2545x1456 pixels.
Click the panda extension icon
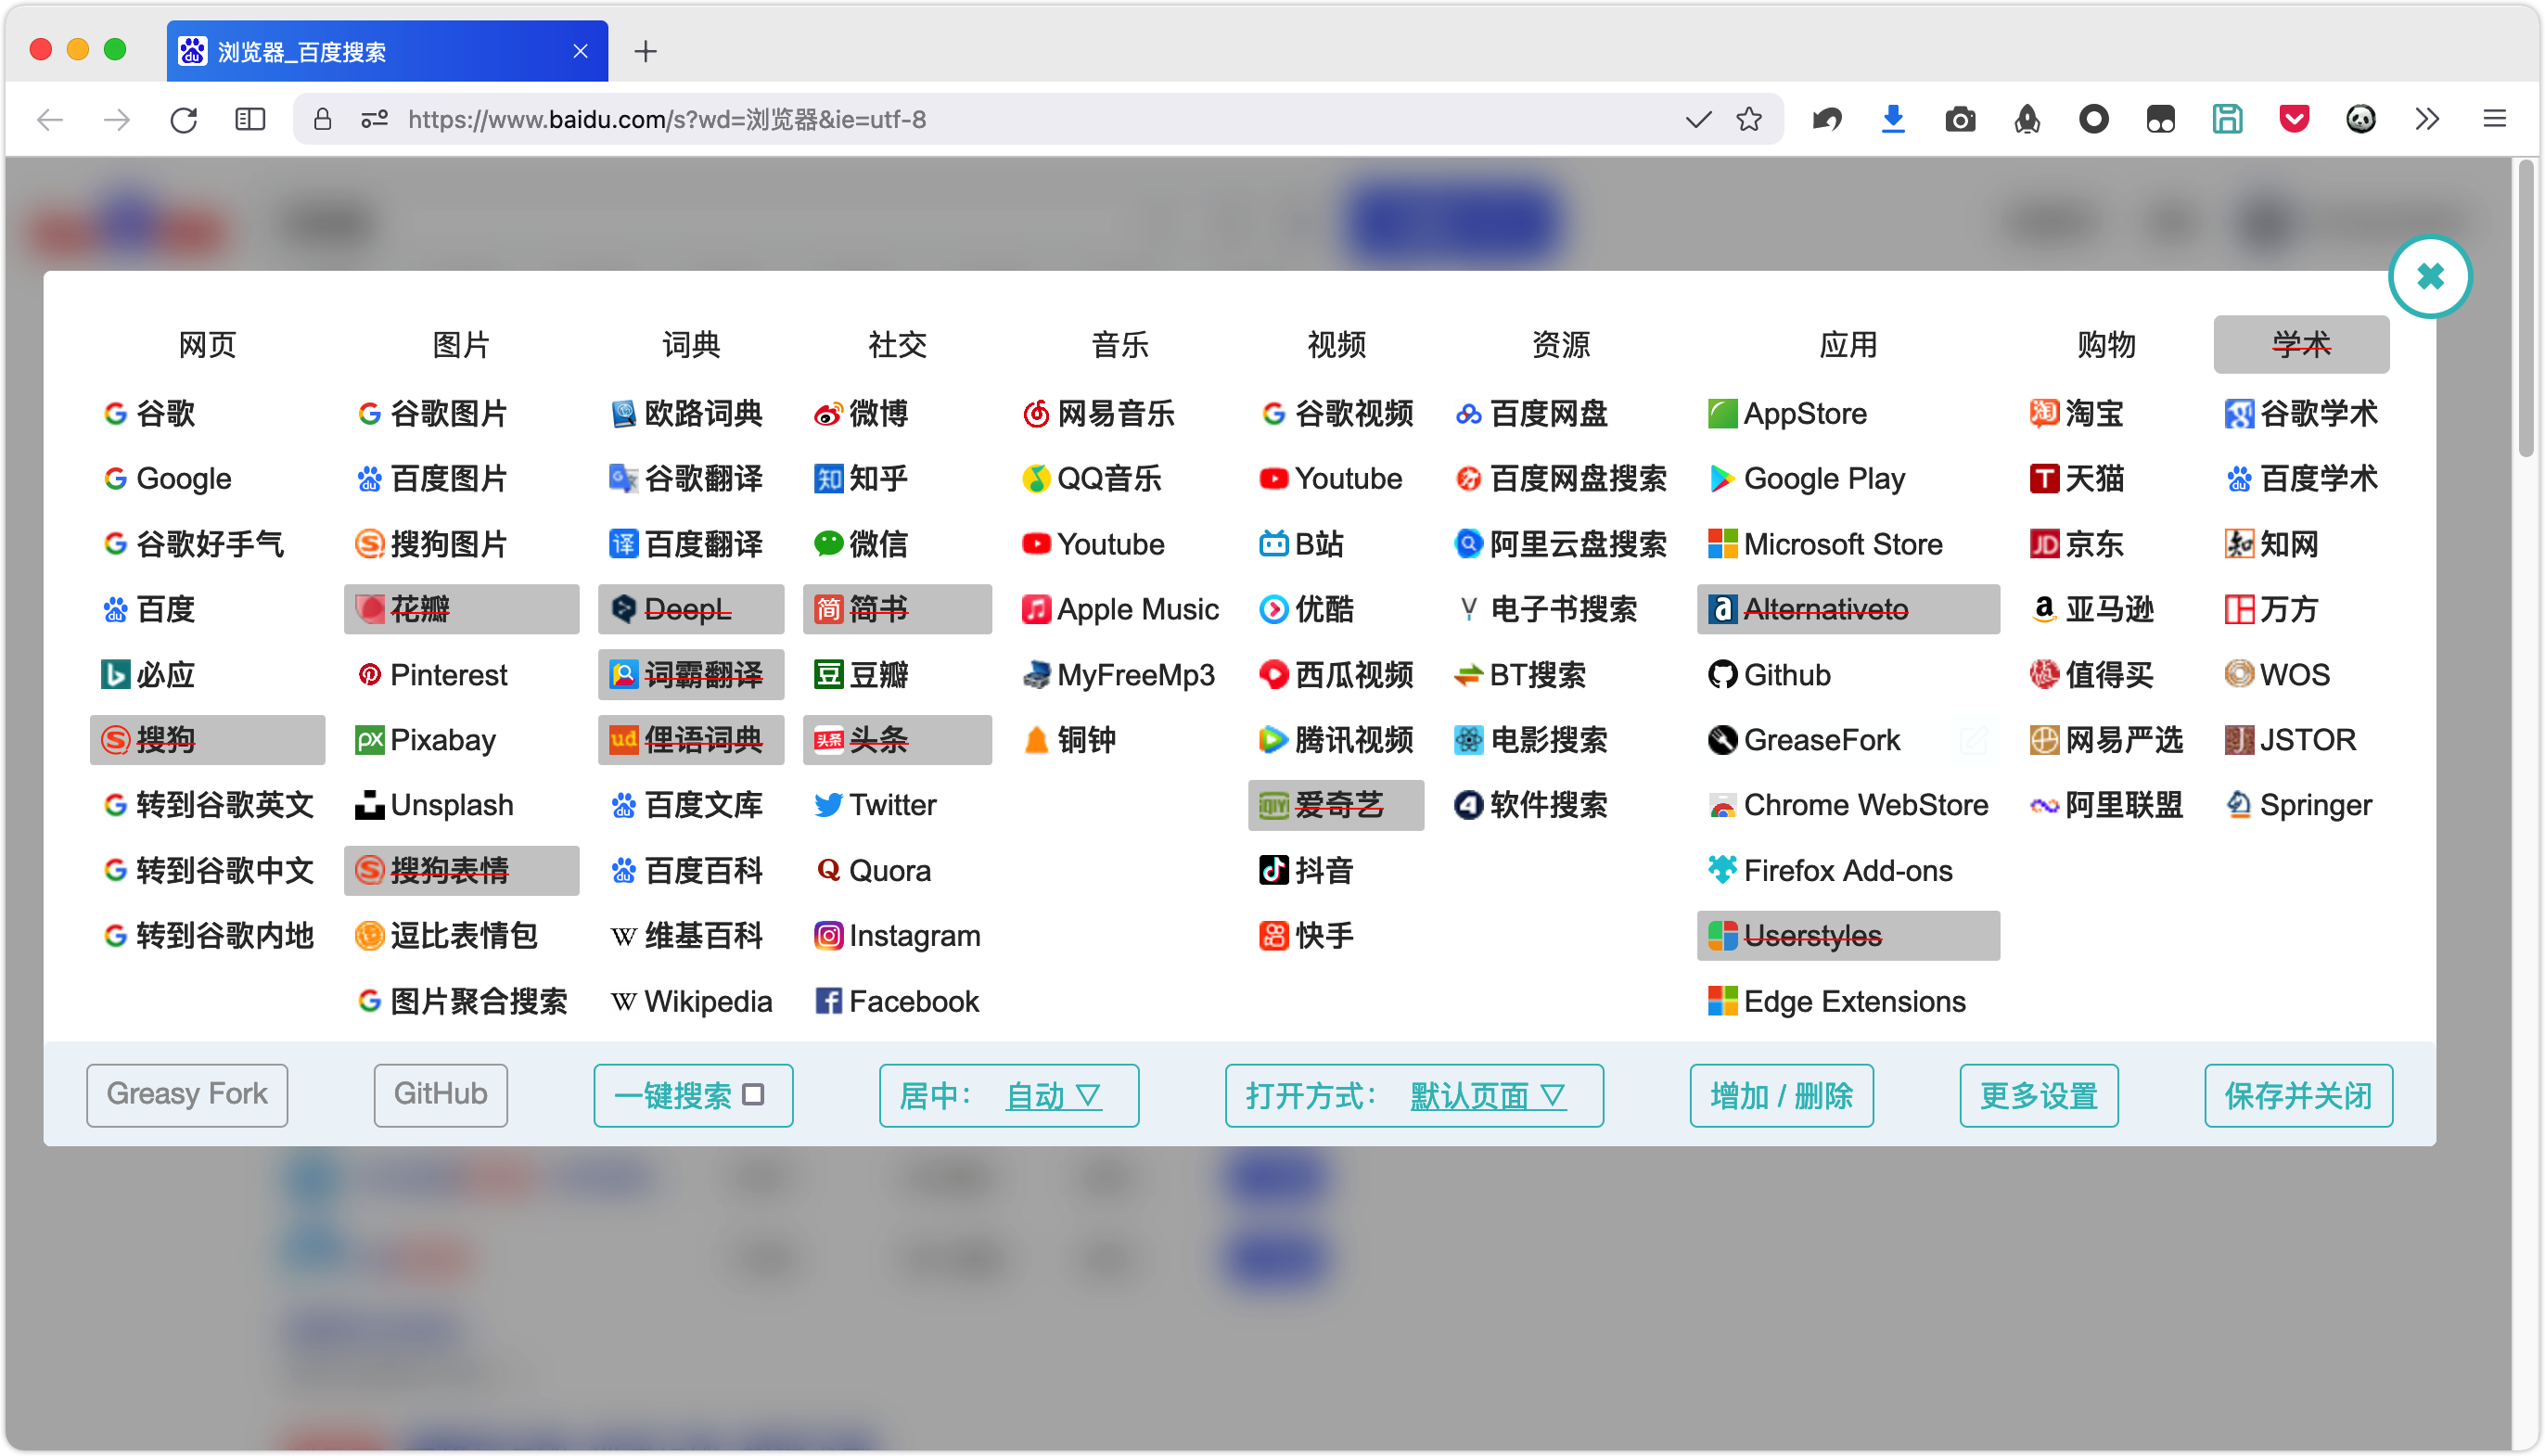[x=2360, y=119]
